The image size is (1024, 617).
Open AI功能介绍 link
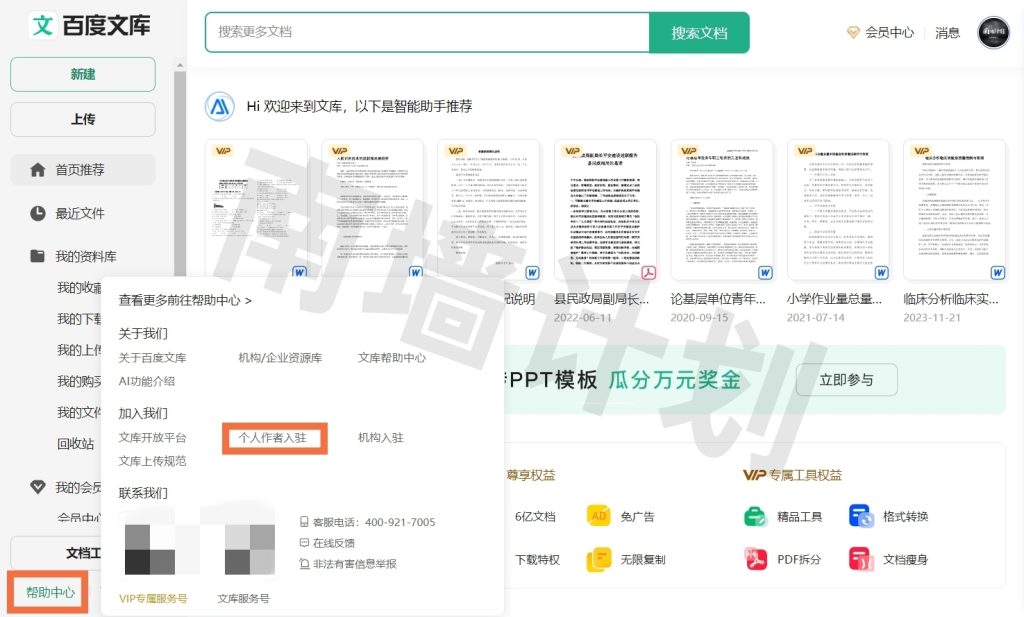[x=146, y=381]
